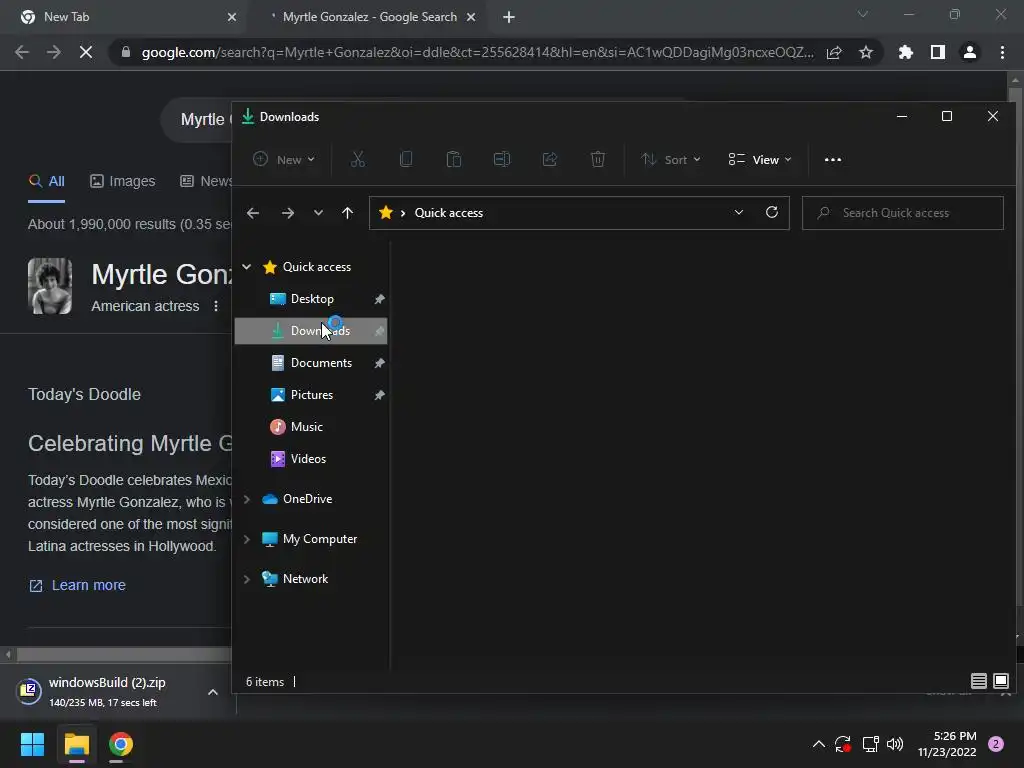Click the Share icon in Explorer toolbar
This screenshot has height=768, width=1024.
[x=550, y=159]
